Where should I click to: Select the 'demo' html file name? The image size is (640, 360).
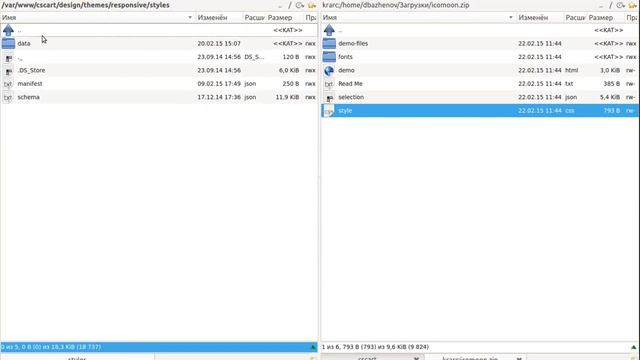(346, 70)
